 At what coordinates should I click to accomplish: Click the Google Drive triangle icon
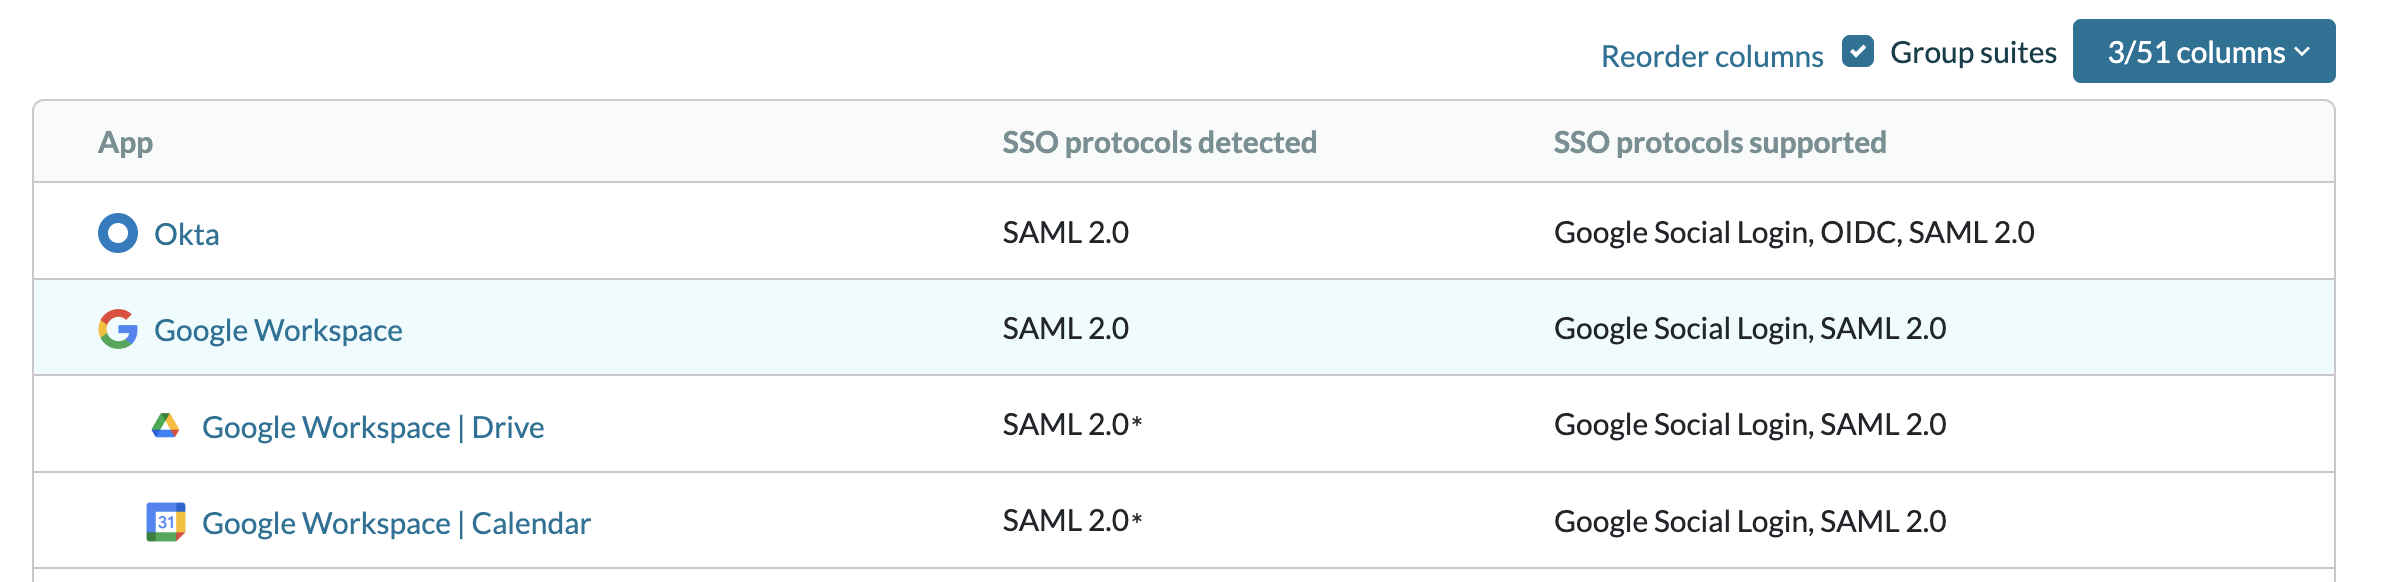pos(166,426)
